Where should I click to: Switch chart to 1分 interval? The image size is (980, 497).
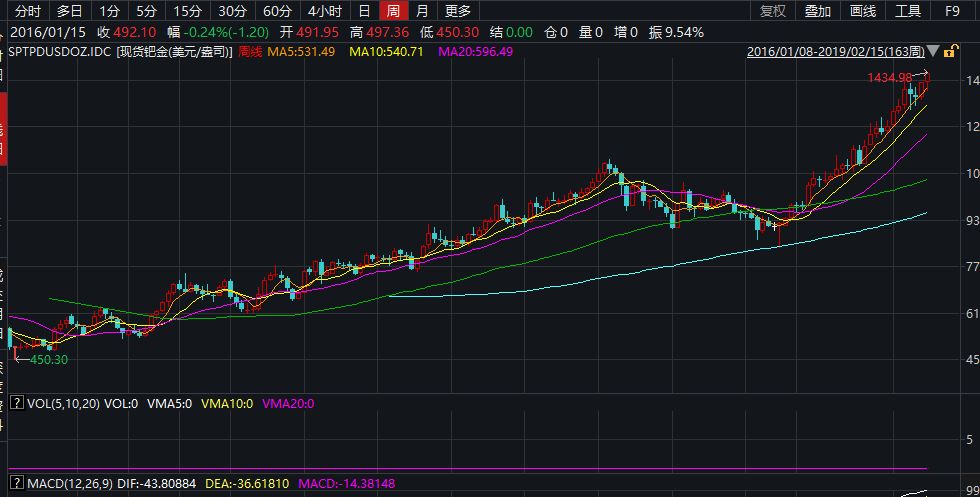coord(110,11)
